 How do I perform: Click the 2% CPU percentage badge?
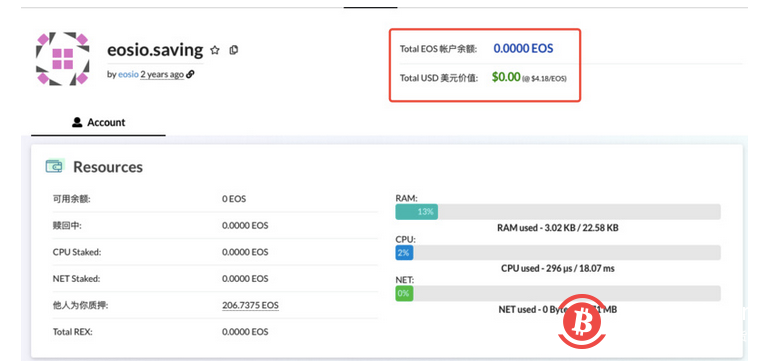(403, 253)
